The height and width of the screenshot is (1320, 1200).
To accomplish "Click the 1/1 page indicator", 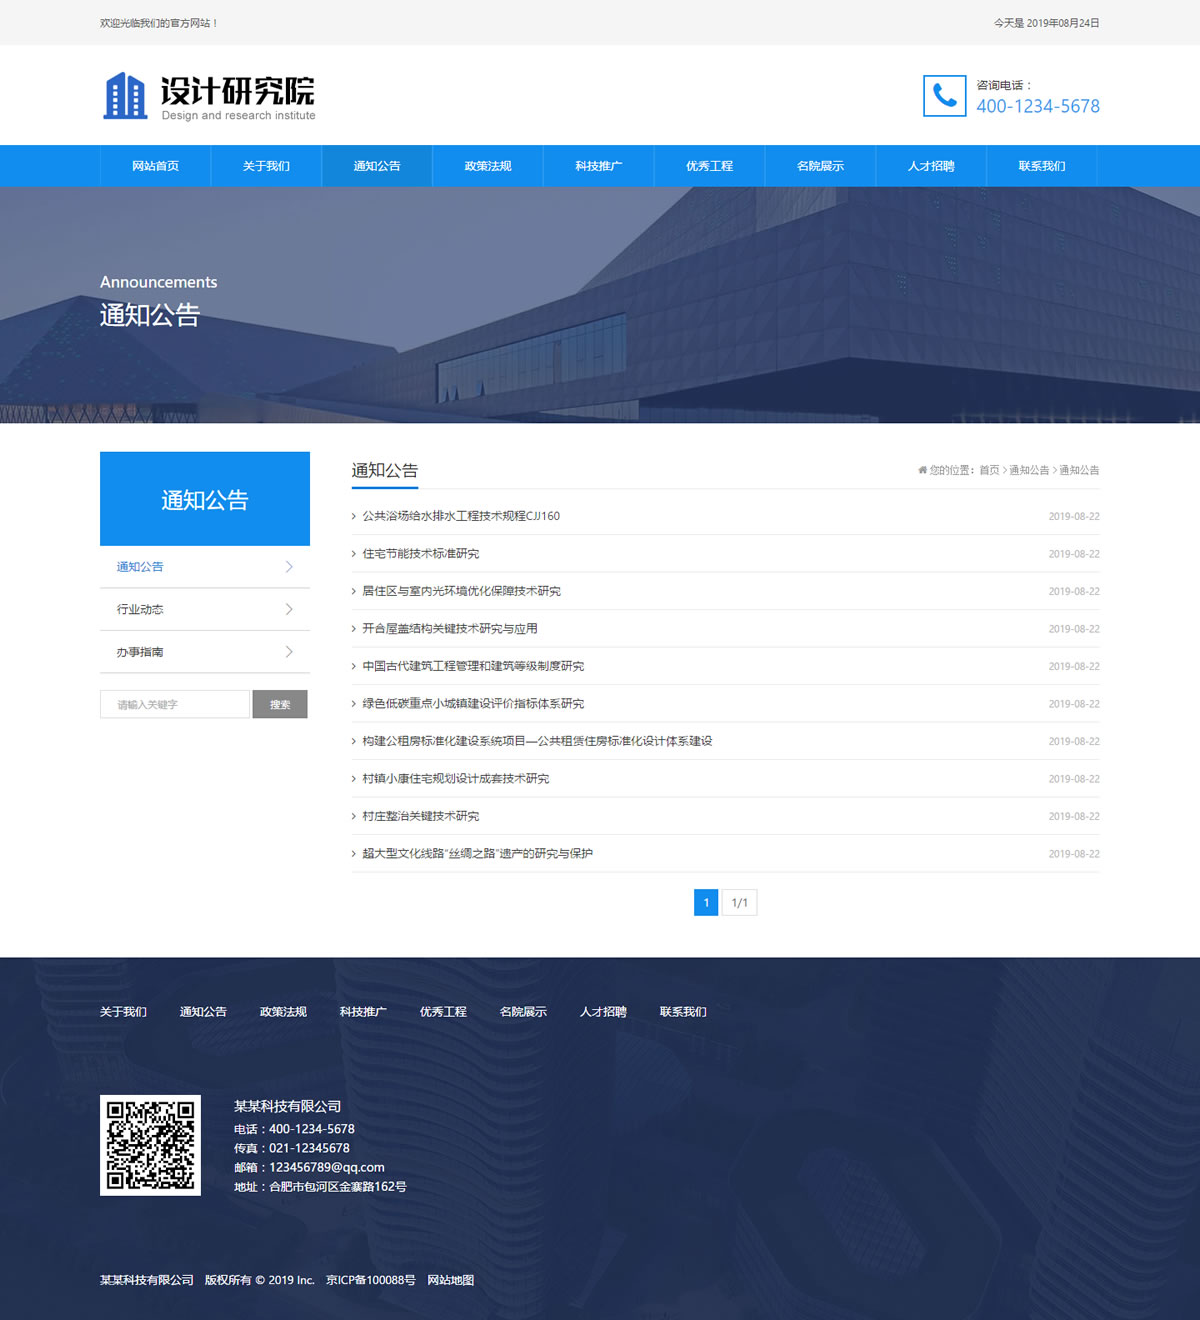I will click(x=740, y=903).
